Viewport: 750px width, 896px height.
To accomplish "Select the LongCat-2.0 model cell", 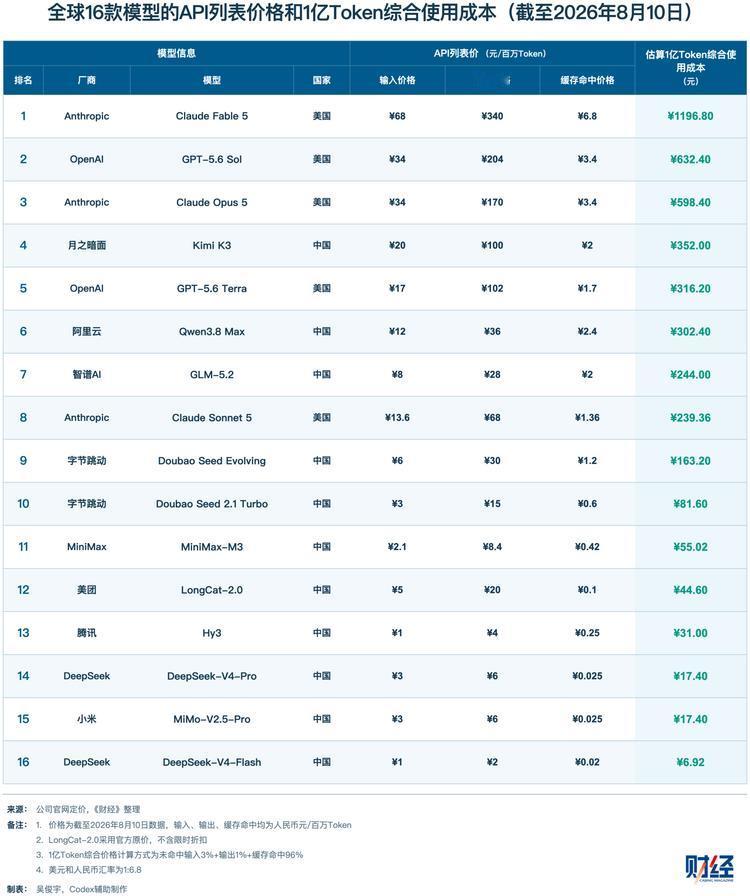I will point(212,590).
